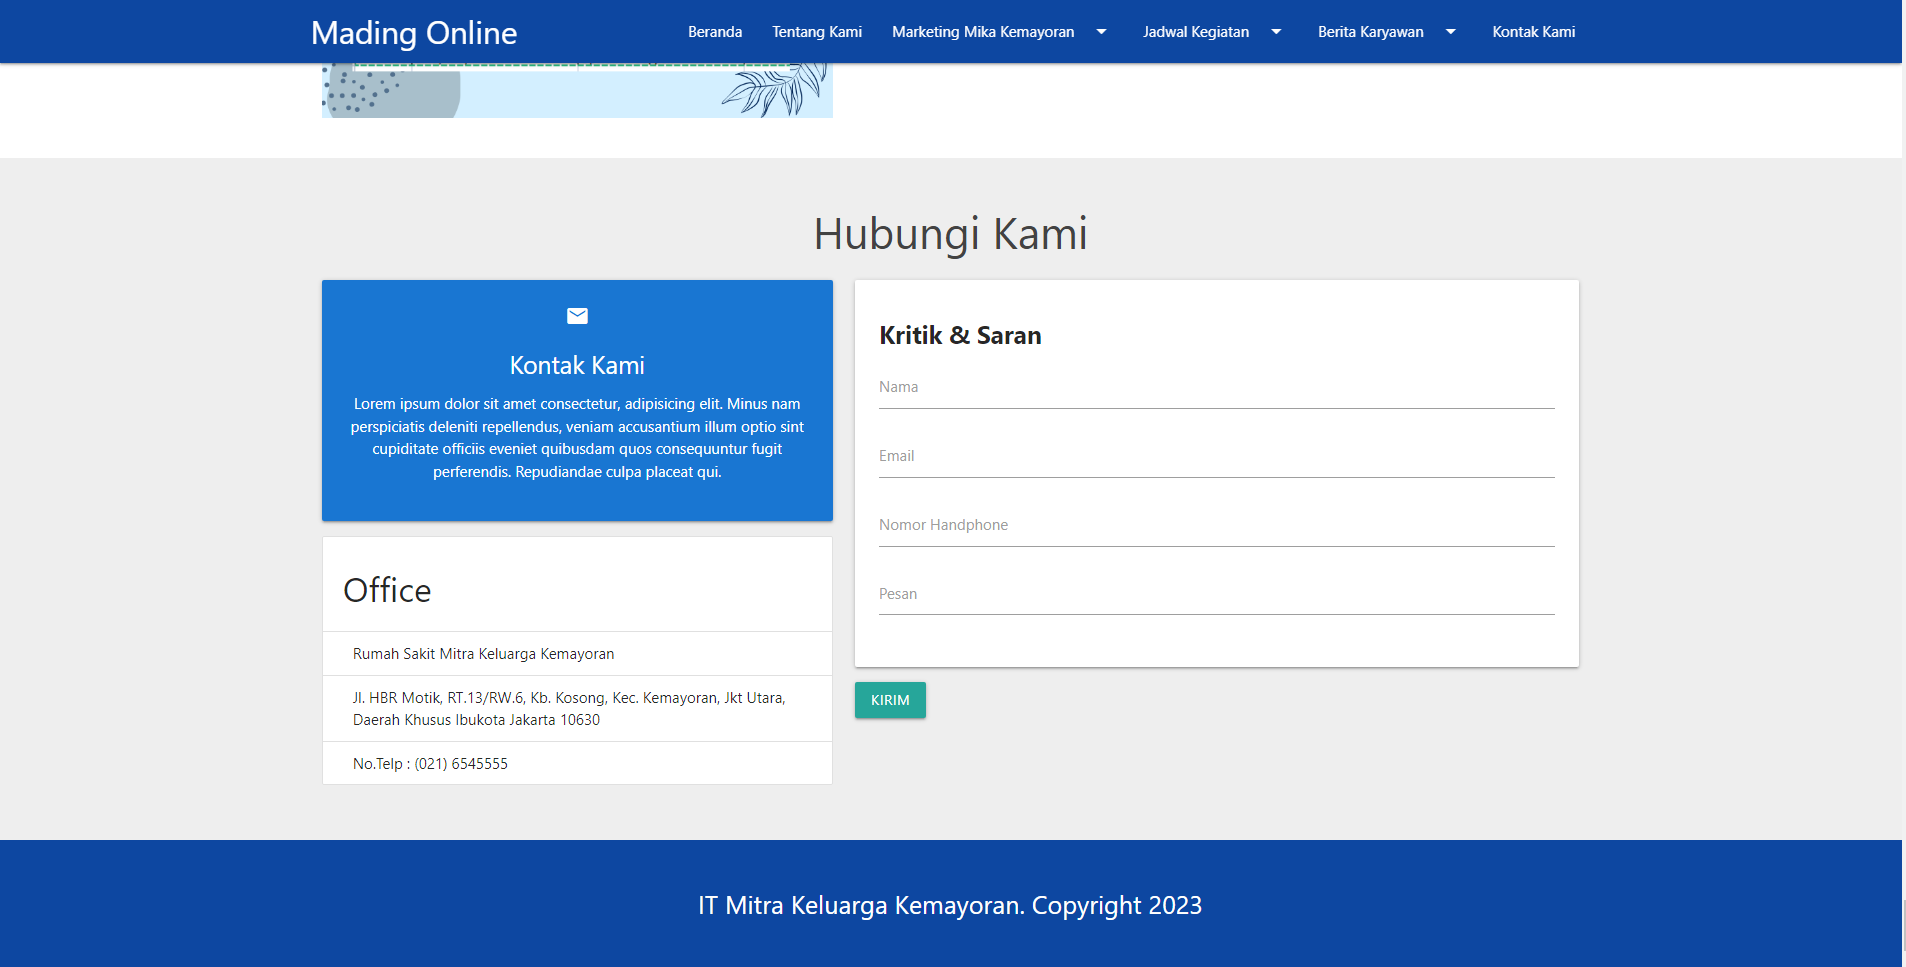Viewport: 1906px width, 967px height.
Task: Focus the Nama input field
Action: 1216,389
